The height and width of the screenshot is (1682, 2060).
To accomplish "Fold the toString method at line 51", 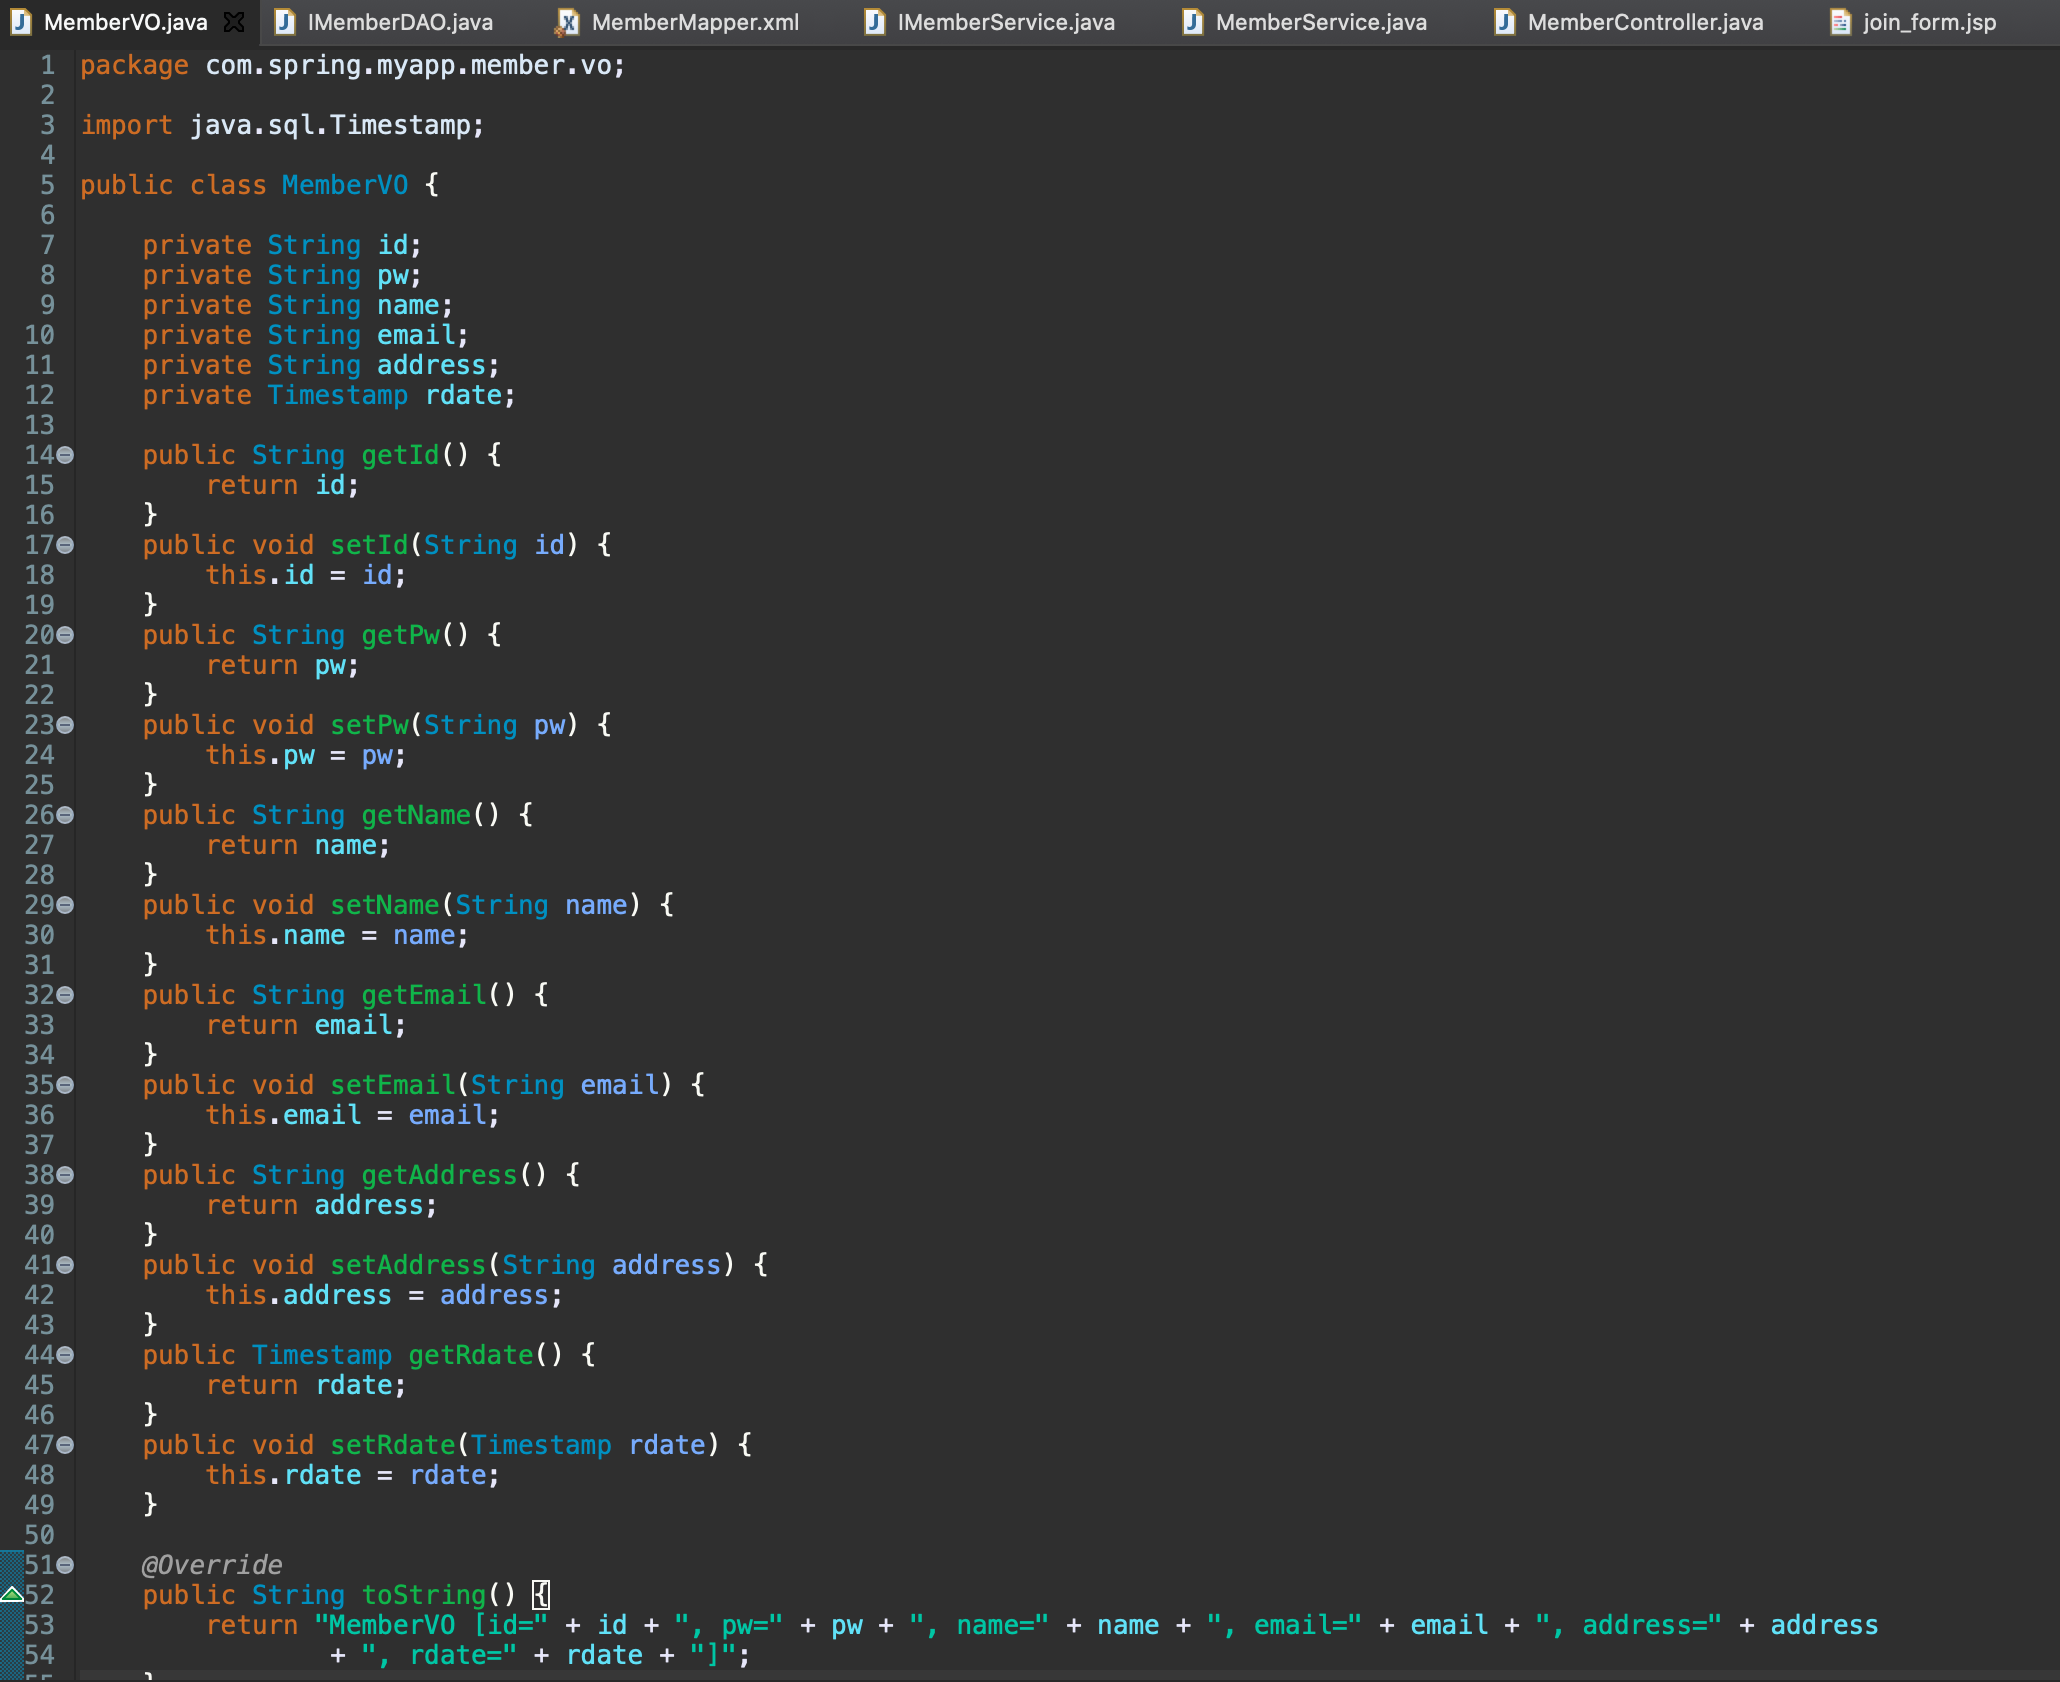I will click(65, 1565).
